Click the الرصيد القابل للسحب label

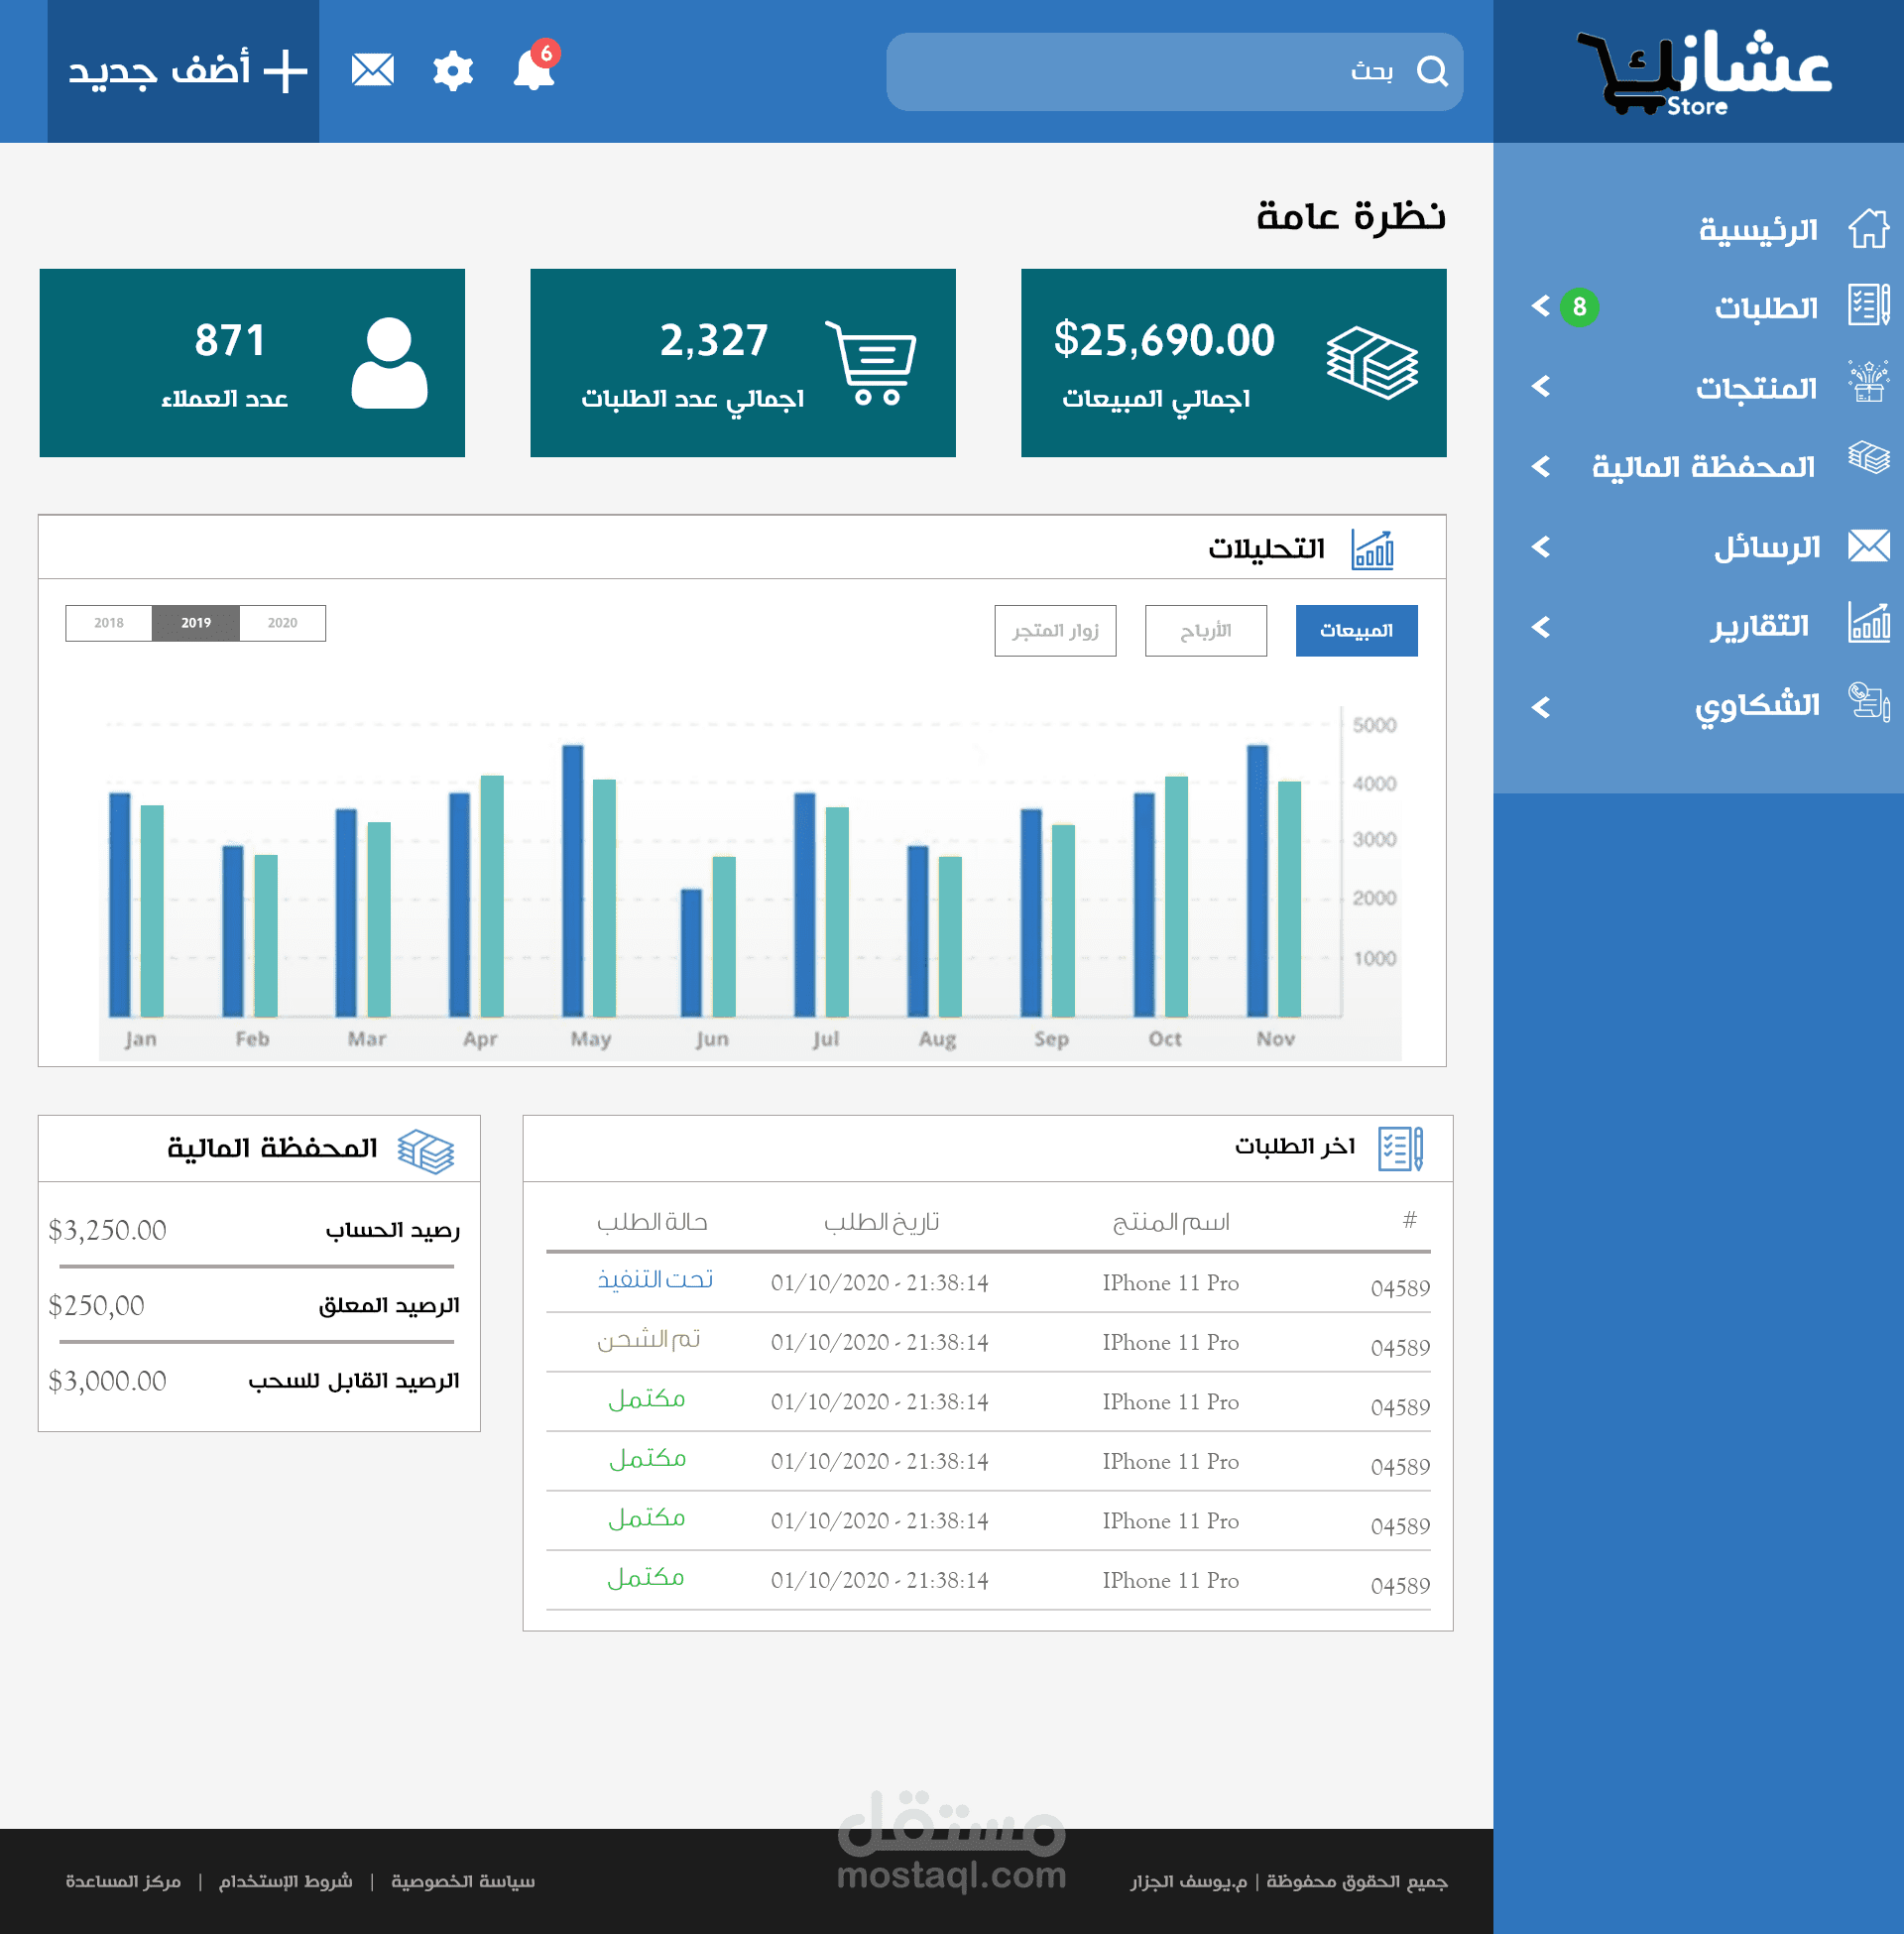coord(354,1381)
